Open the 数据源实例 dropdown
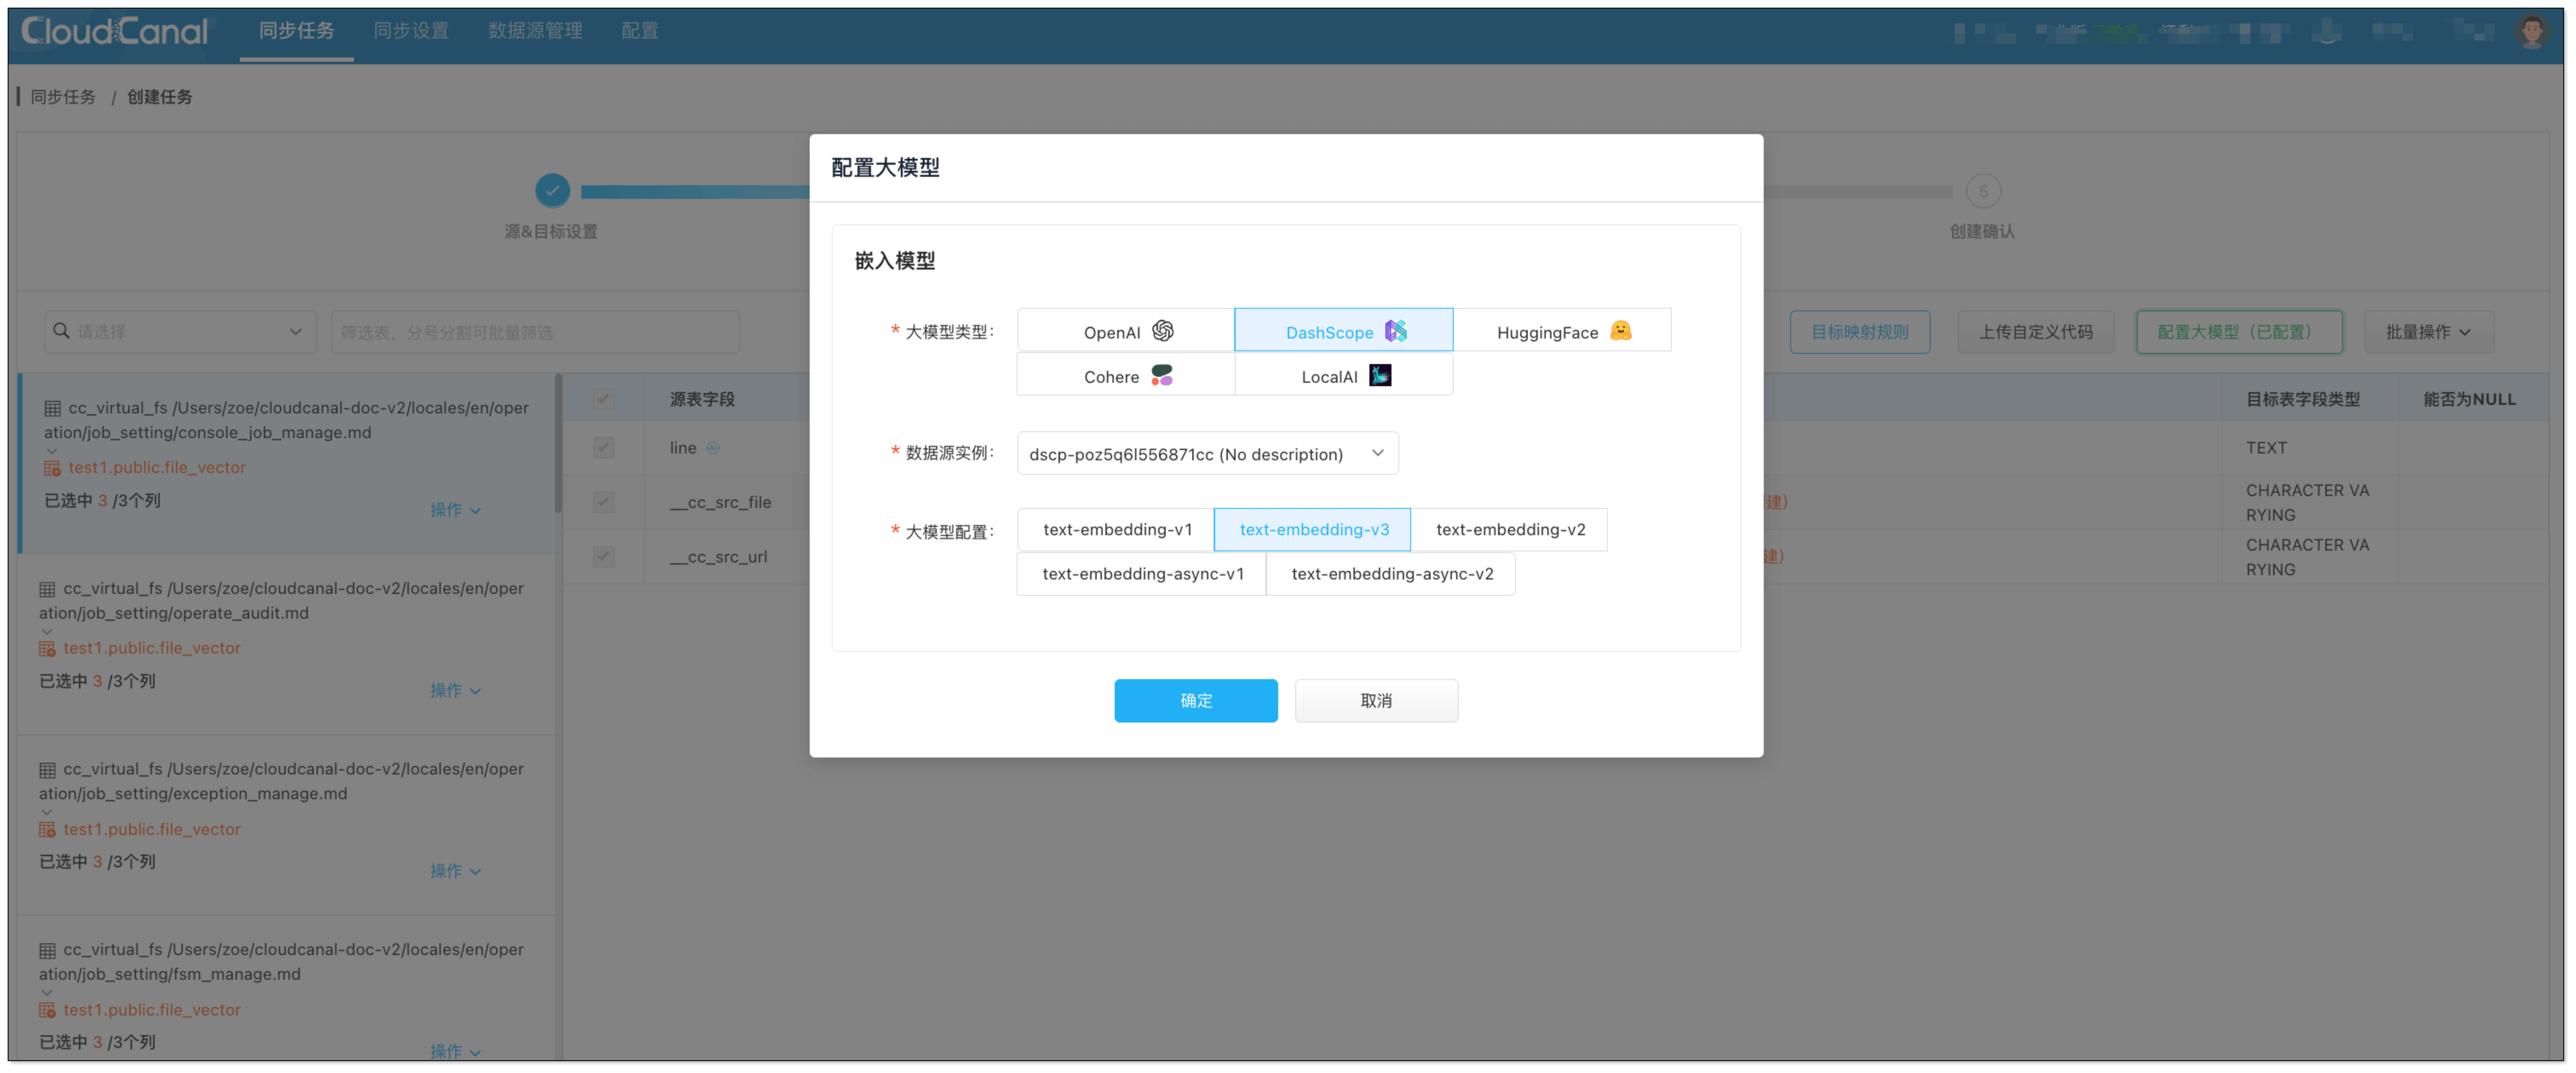 tap(1207, 454)
